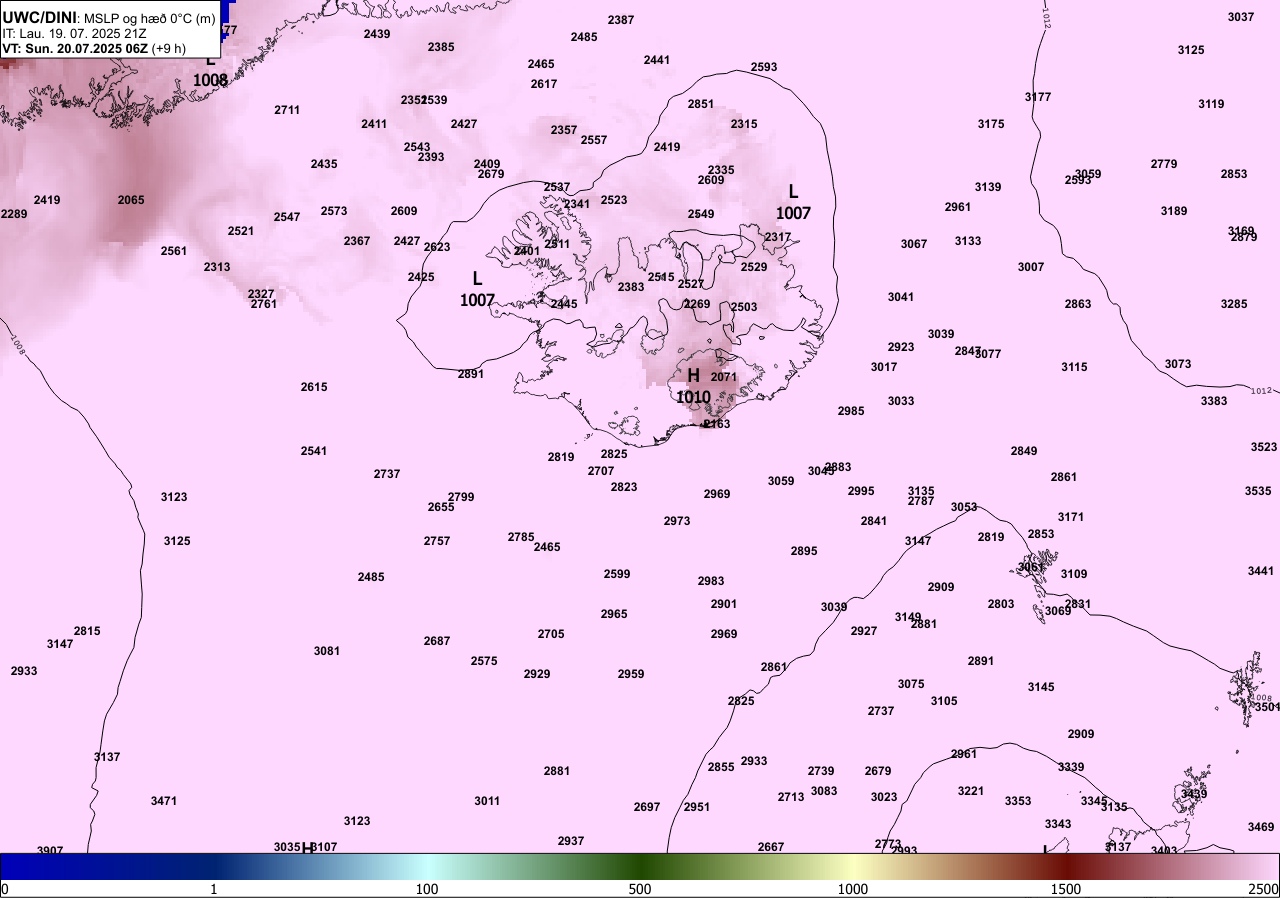Click the map value 2541
Screen dimensions: 1280x898
click(x=314, y=451)
